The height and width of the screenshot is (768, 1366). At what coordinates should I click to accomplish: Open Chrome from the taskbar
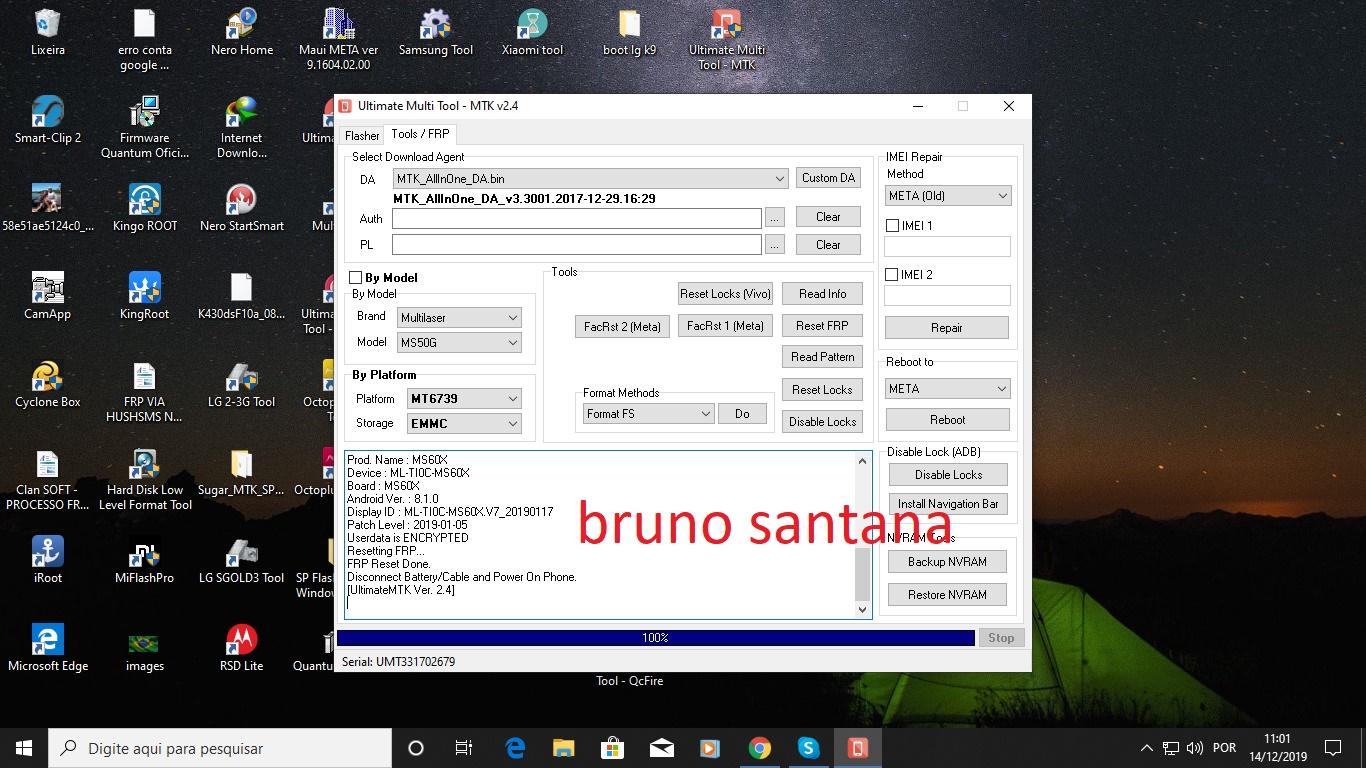point(760,748)
